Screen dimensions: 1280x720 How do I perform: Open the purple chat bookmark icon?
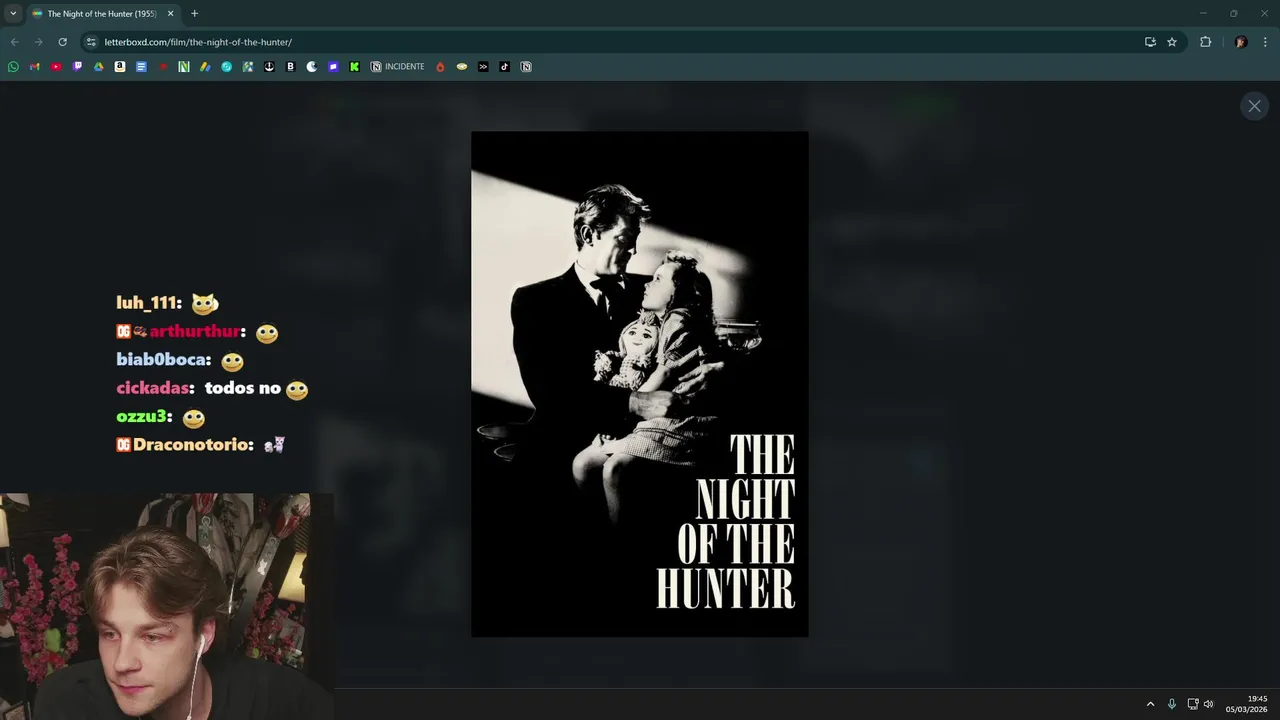tap(333, 67)
